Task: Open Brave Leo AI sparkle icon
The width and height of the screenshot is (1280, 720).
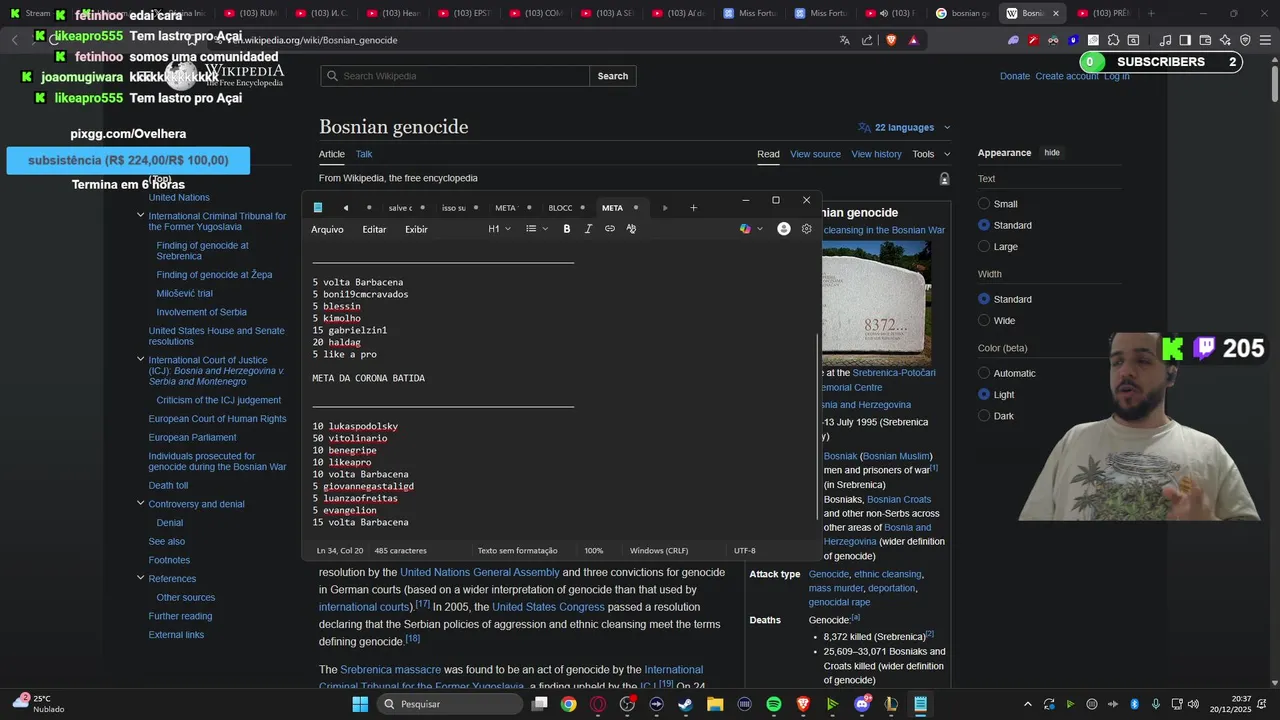Action: [1225, 40]
